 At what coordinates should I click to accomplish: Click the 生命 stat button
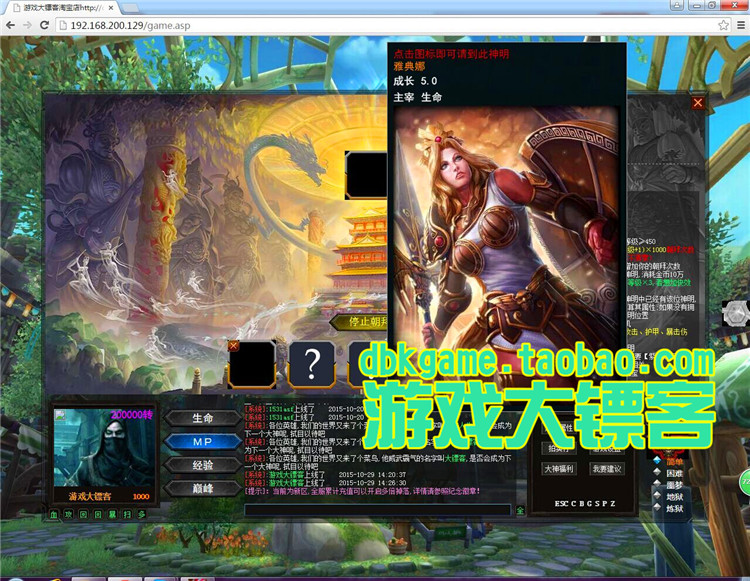(203, 418)
